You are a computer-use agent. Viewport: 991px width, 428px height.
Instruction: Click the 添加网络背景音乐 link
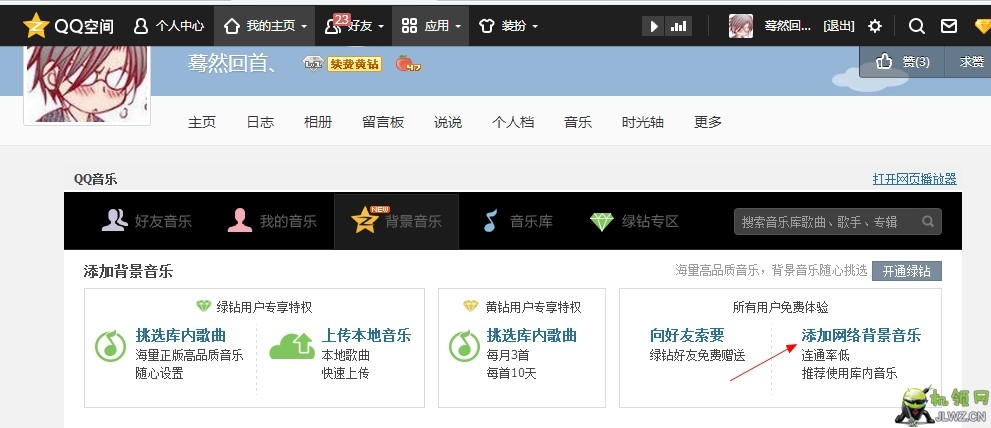tap(861, 335)
